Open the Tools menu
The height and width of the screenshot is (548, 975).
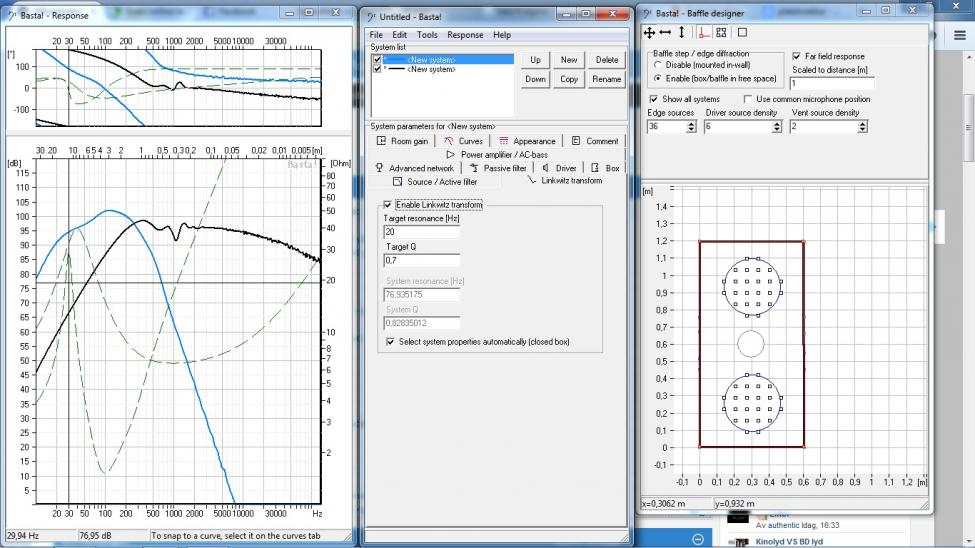427,35
